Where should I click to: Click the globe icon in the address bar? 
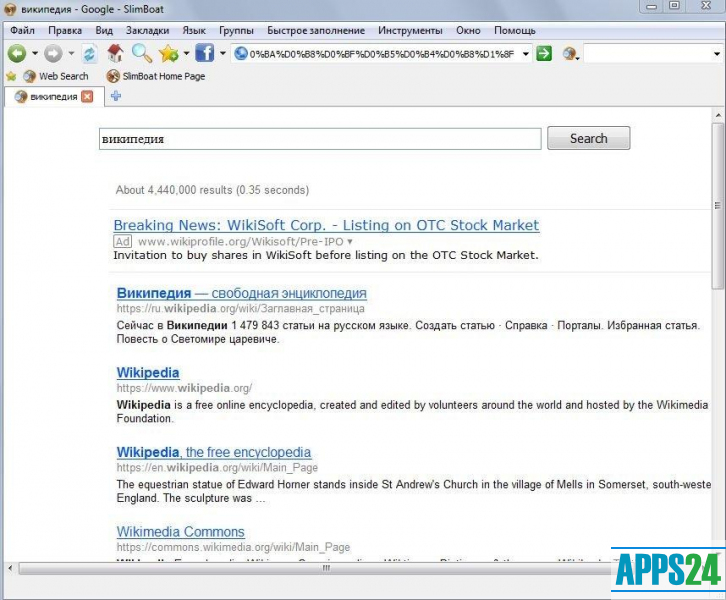pyautogui.click(x=240, y=54)
